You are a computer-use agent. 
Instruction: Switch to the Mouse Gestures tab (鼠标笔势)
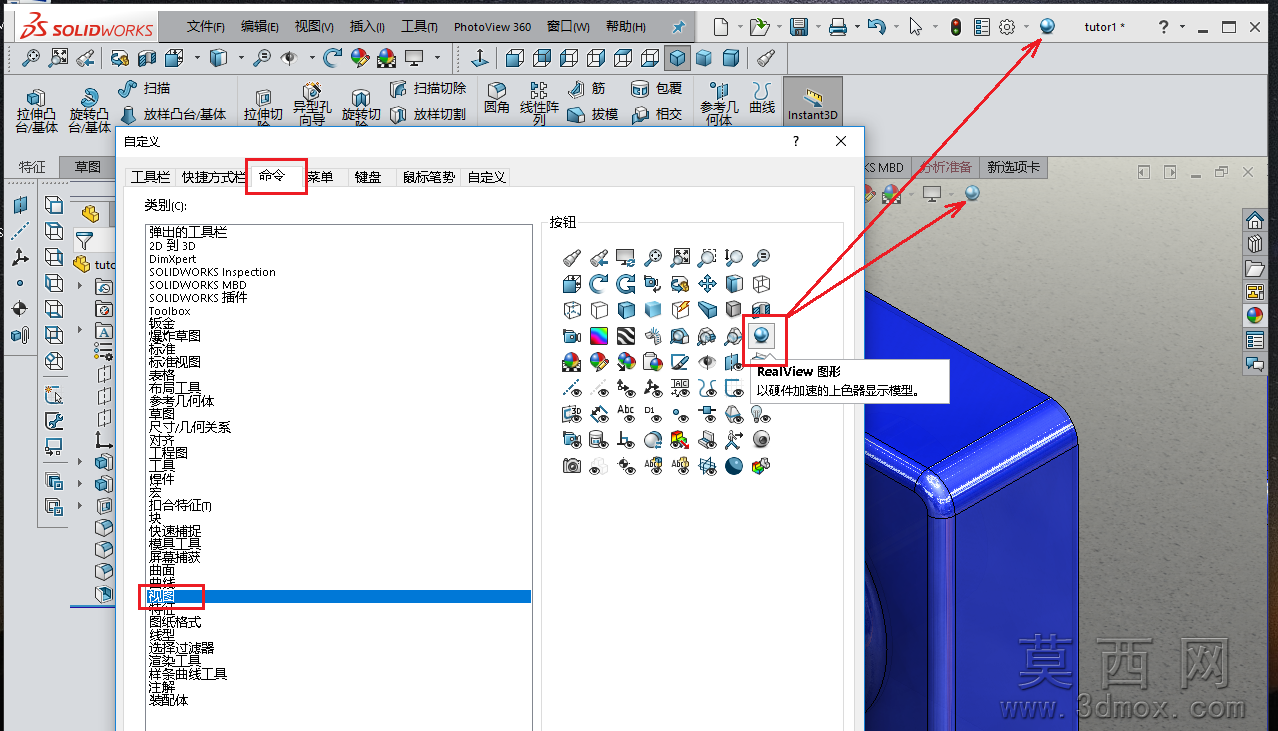pos(428,177)
